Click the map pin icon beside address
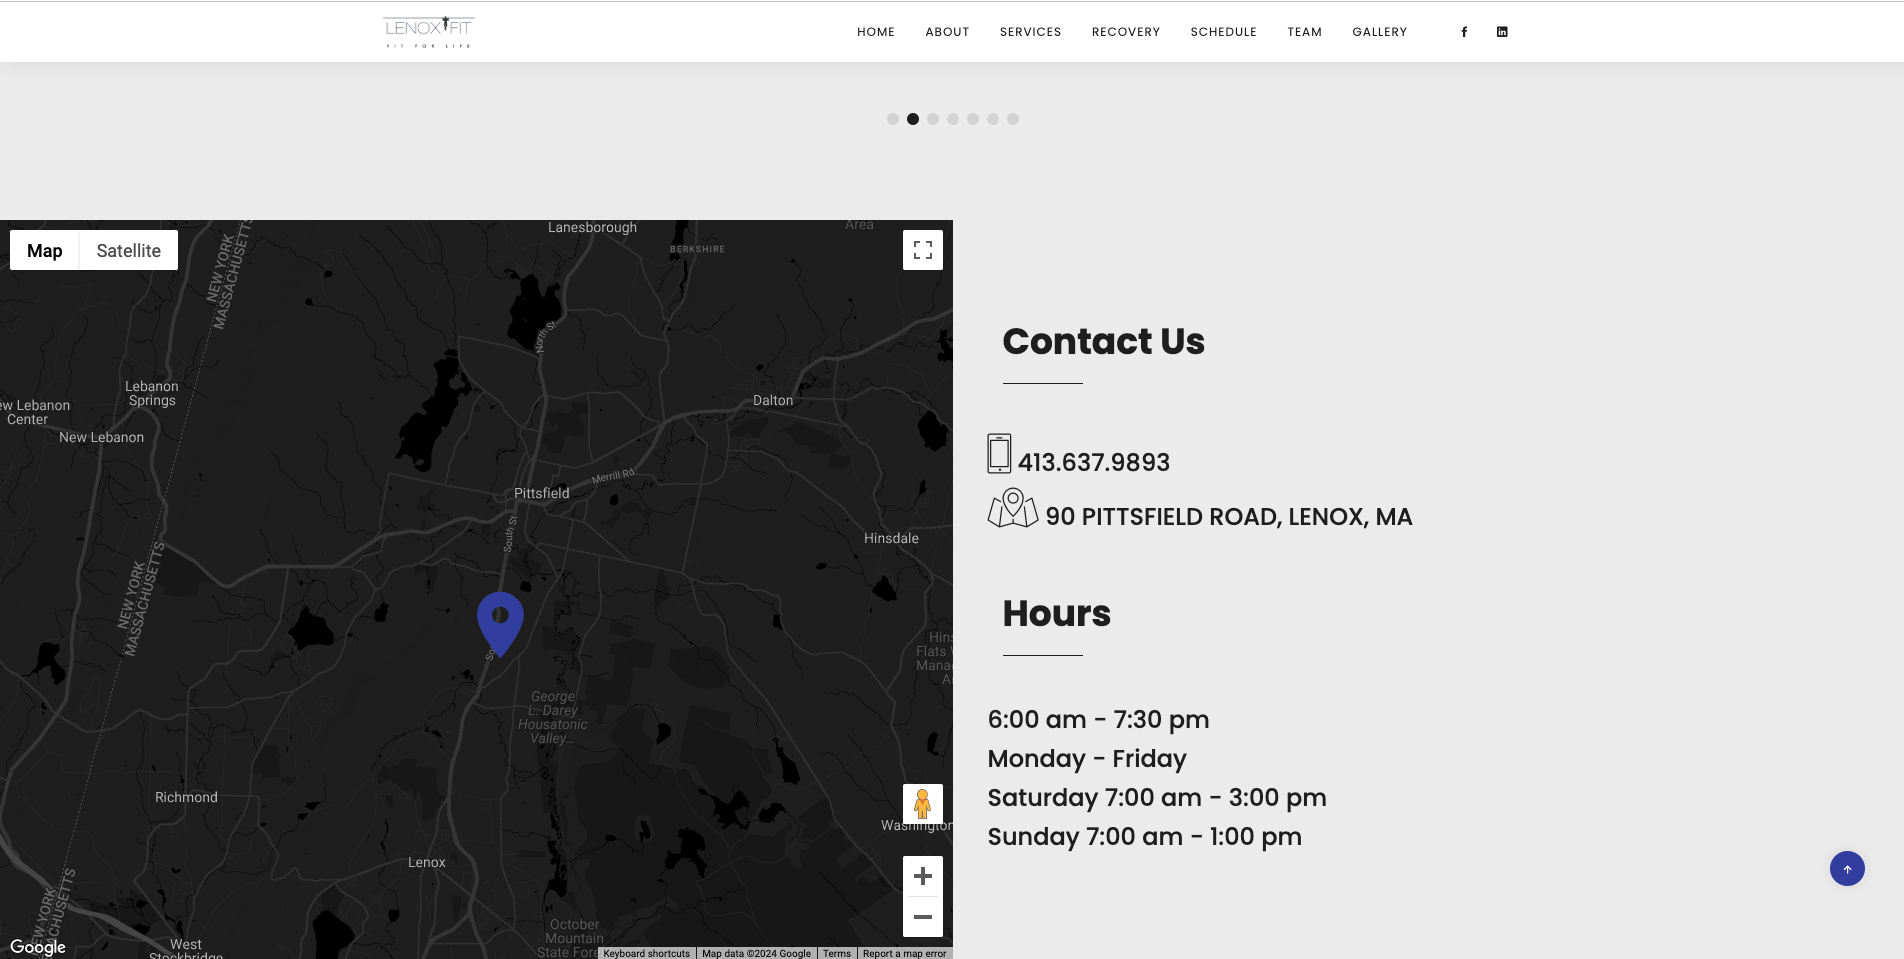 pos(1013,508)
